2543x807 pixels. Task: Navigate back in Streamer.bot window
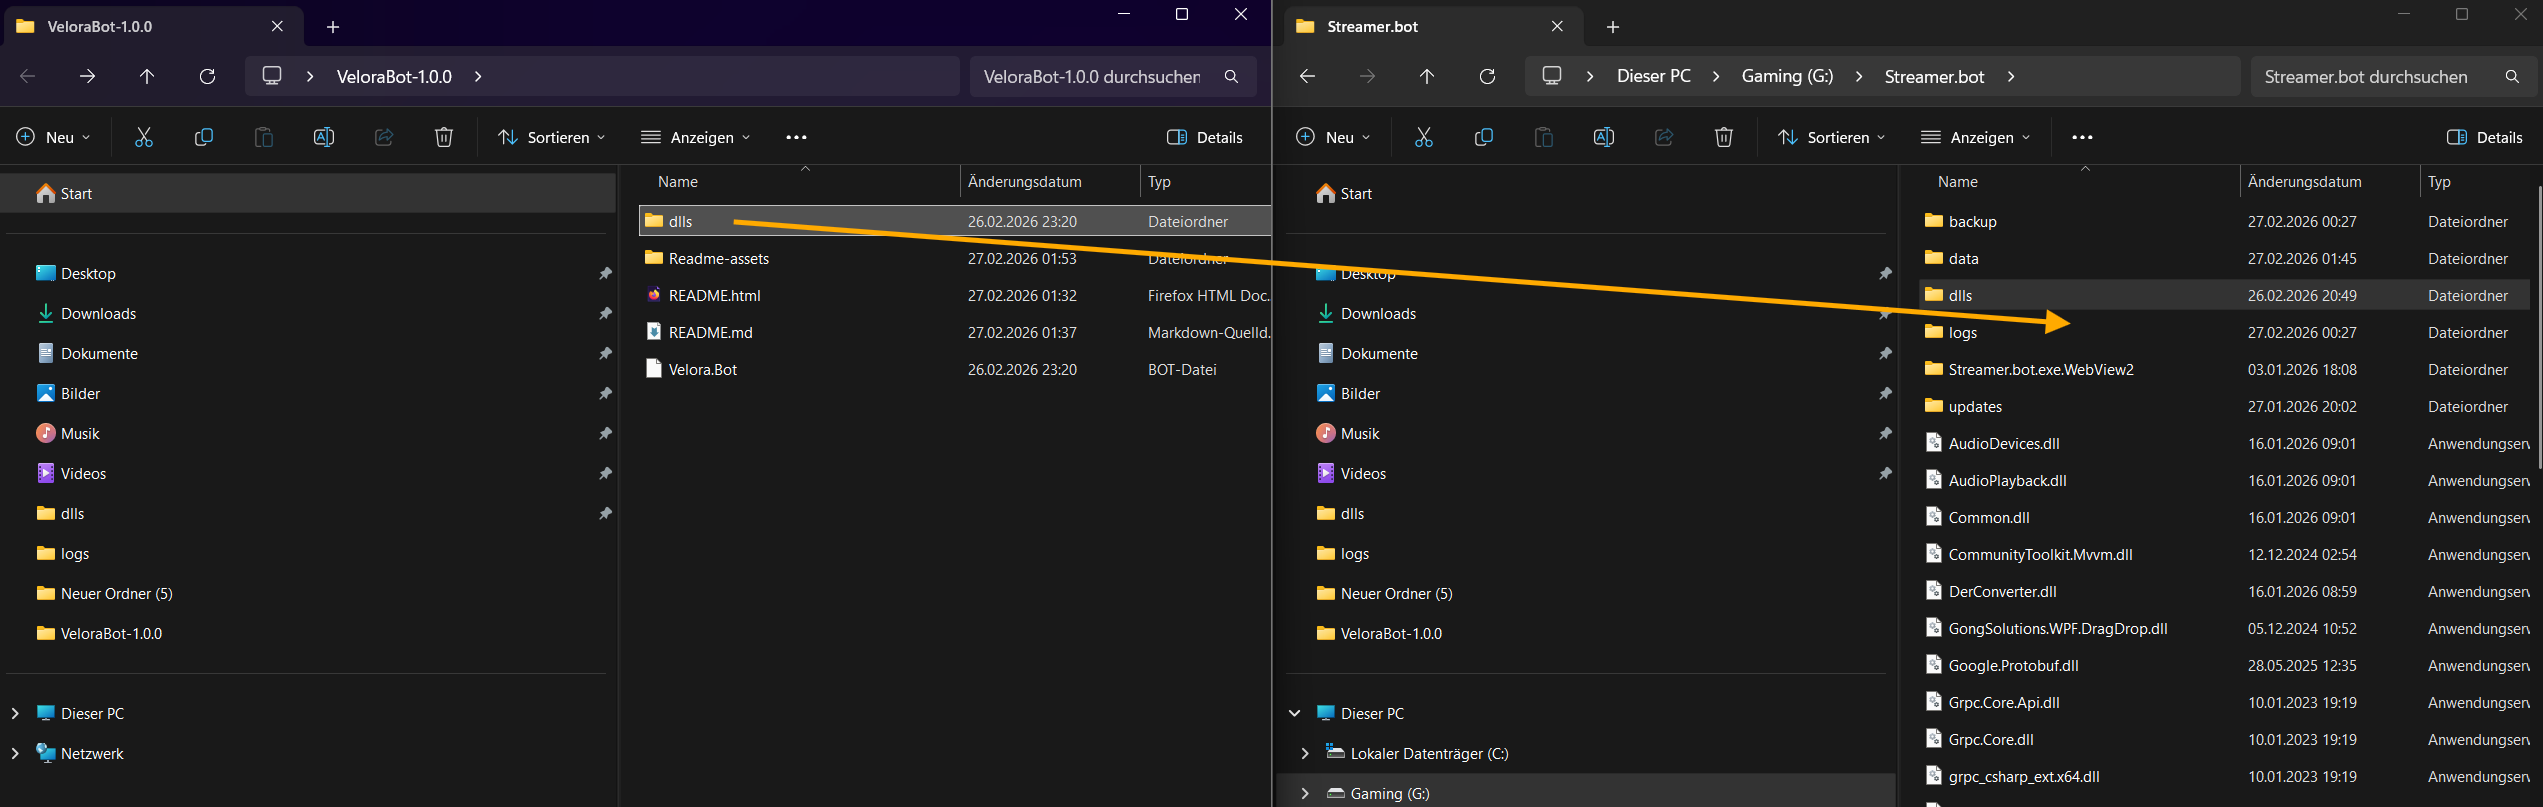(1307, 76)
